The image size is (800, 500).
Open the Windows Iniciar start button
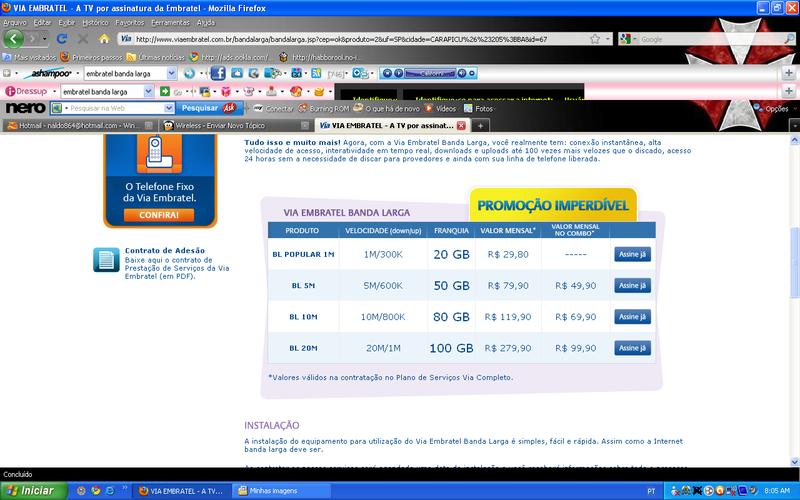33,491
